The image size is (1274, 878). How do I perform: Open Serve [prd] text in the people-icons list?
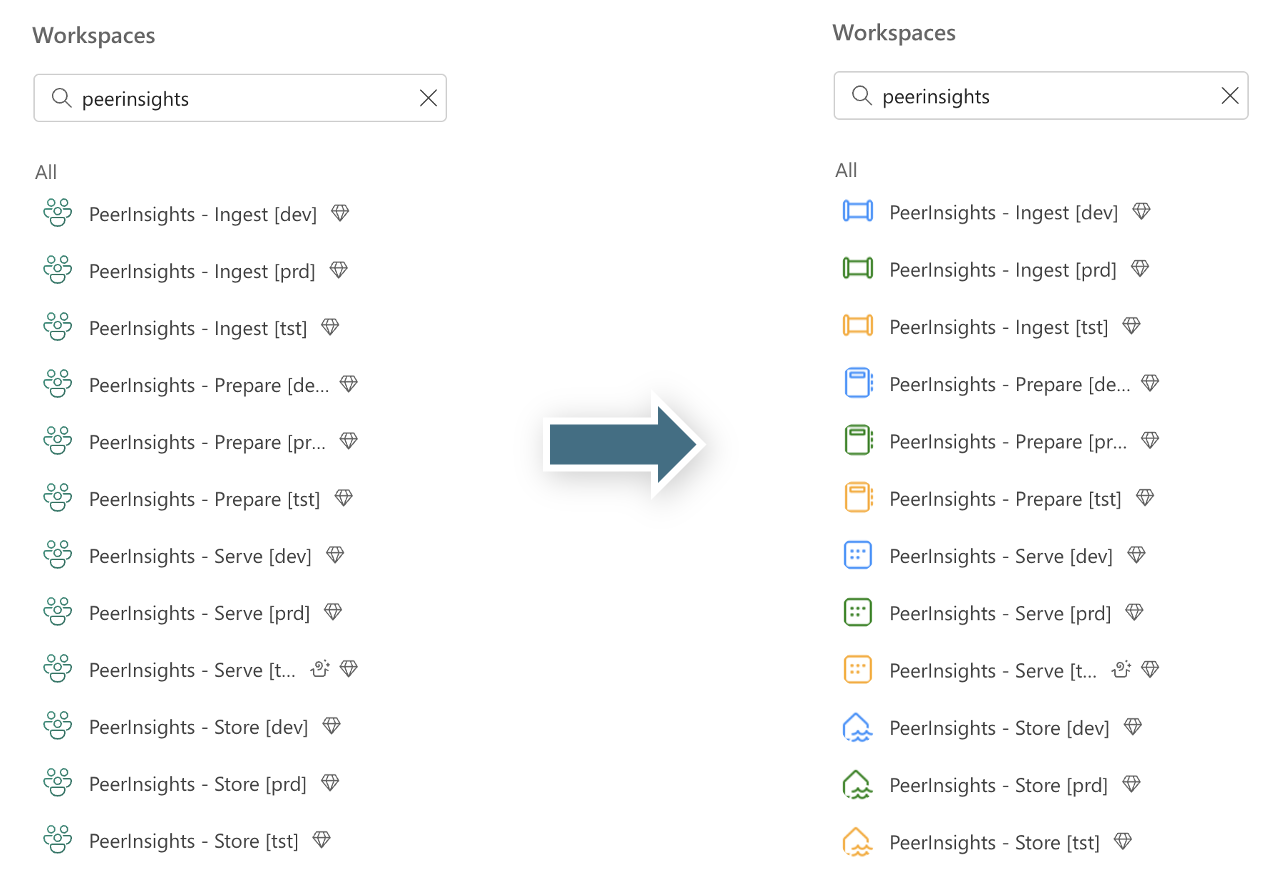pos(199,612)
